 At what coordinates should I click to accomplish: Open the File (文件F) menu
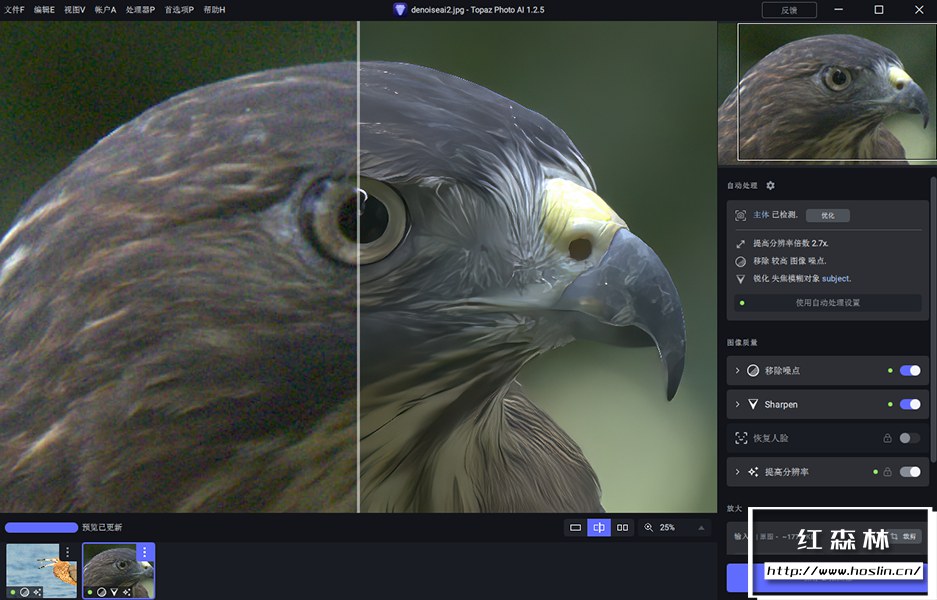[x=15, y=9]
